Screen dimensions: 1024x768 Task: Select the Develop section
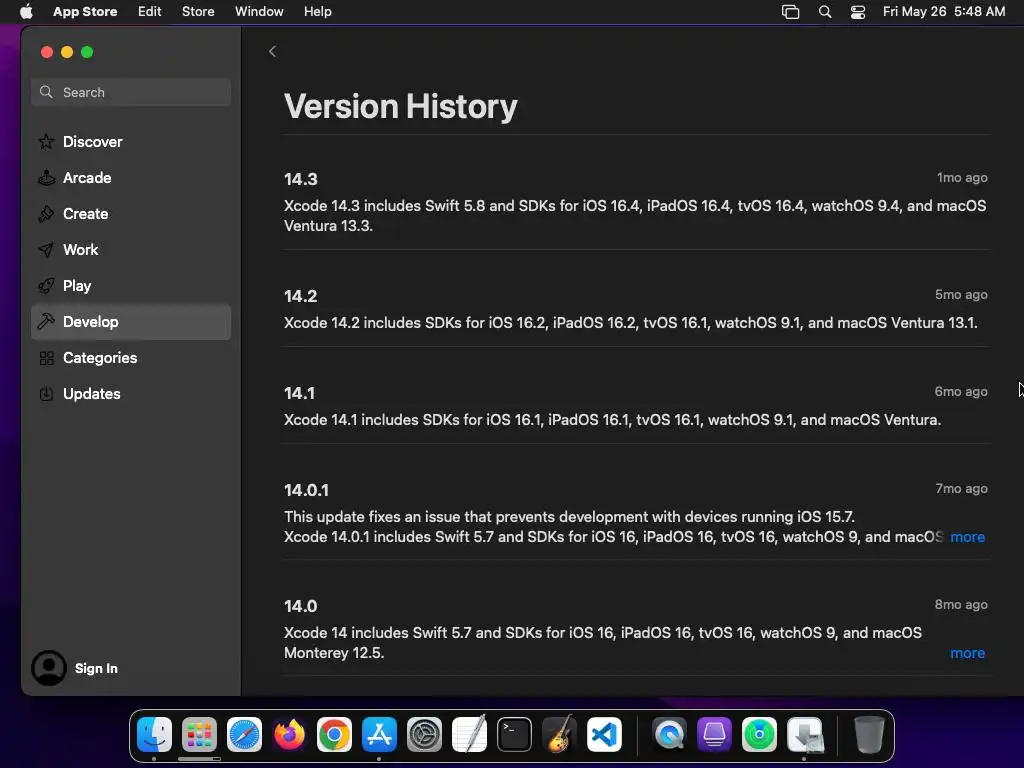131,321
